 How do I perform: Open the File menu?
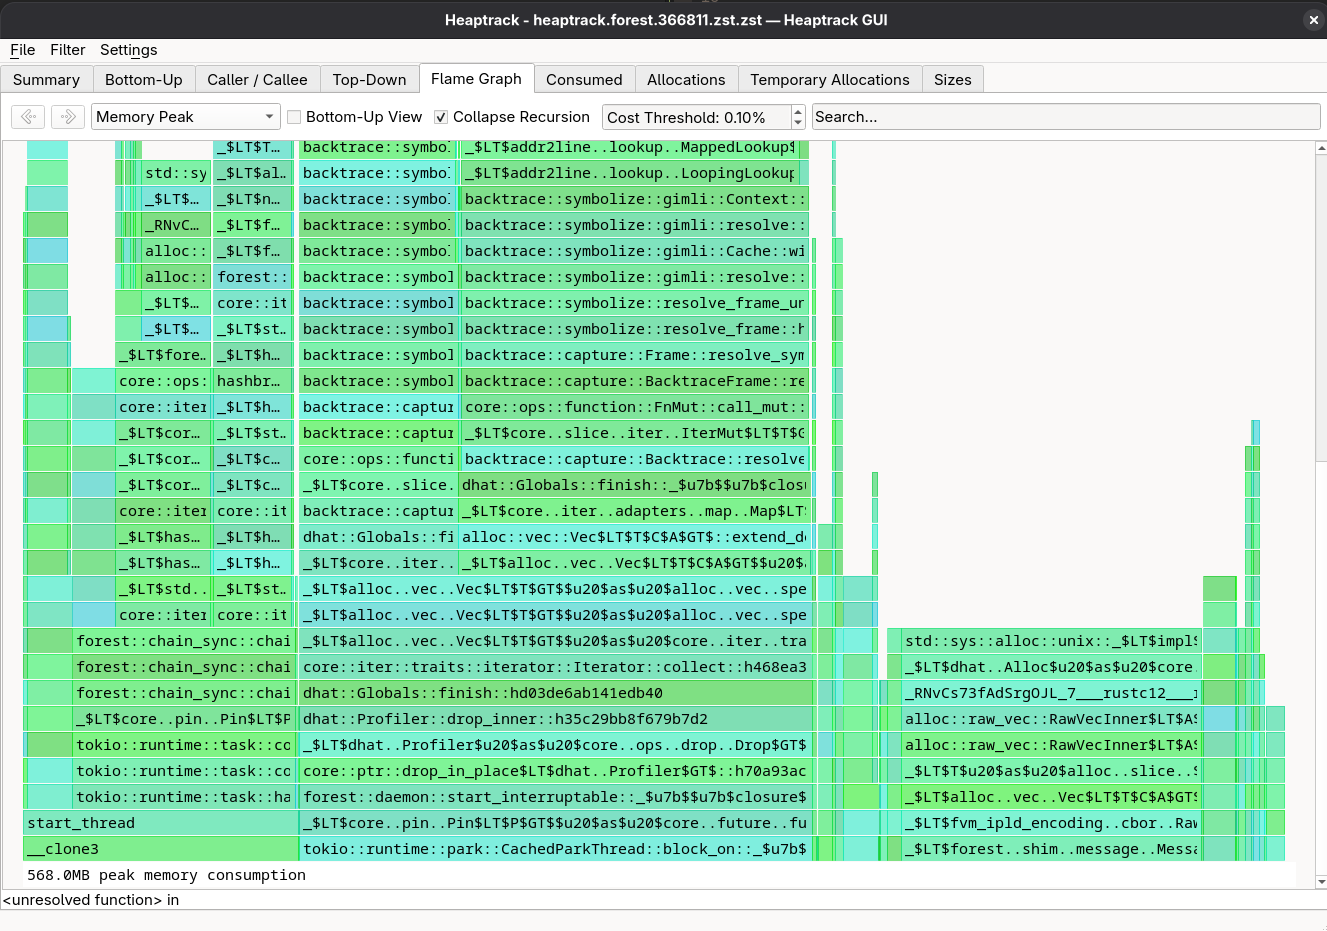point(22,50)
